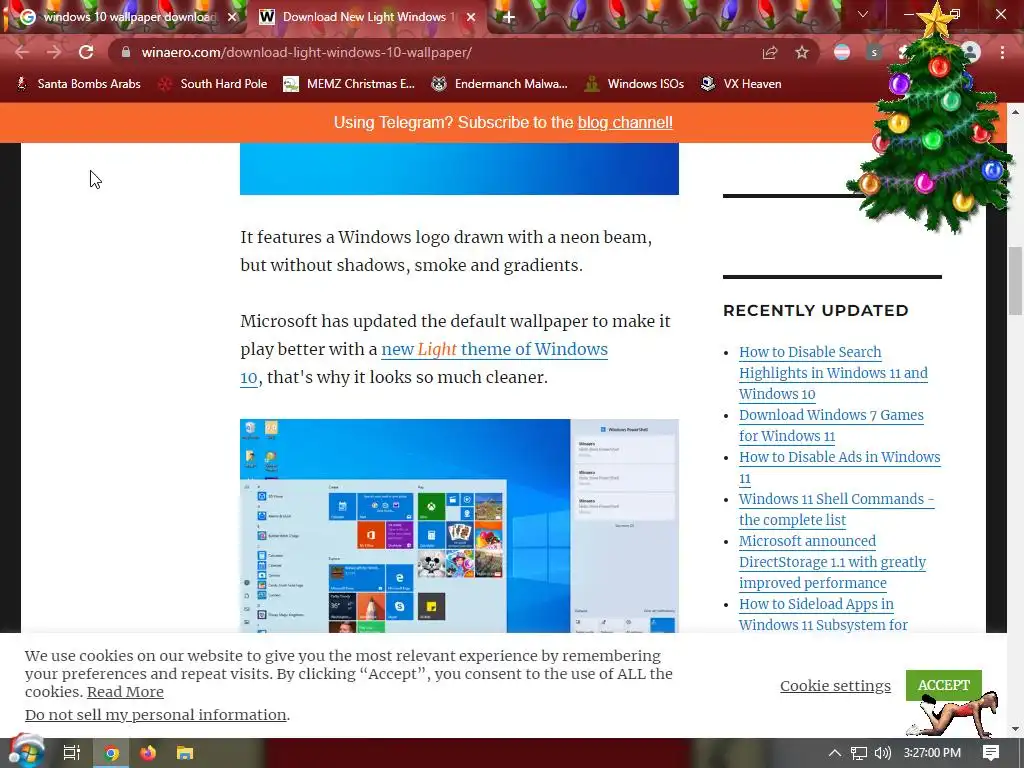Image resolution: width=1024 pixels, height=768 pixels.
Task: Open the tab search chevron
Action: point(863,14)
